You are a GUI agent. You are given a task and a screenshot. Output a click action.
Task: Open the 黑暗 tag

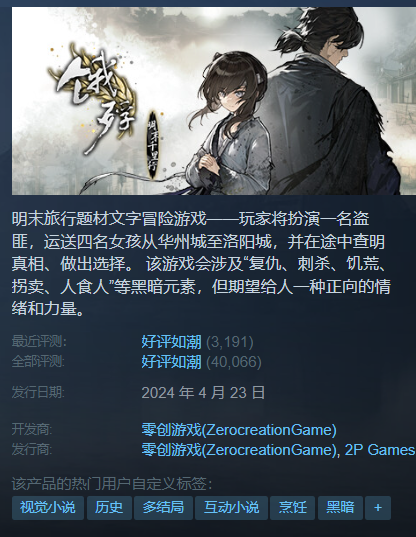click(x=340, y=508)
